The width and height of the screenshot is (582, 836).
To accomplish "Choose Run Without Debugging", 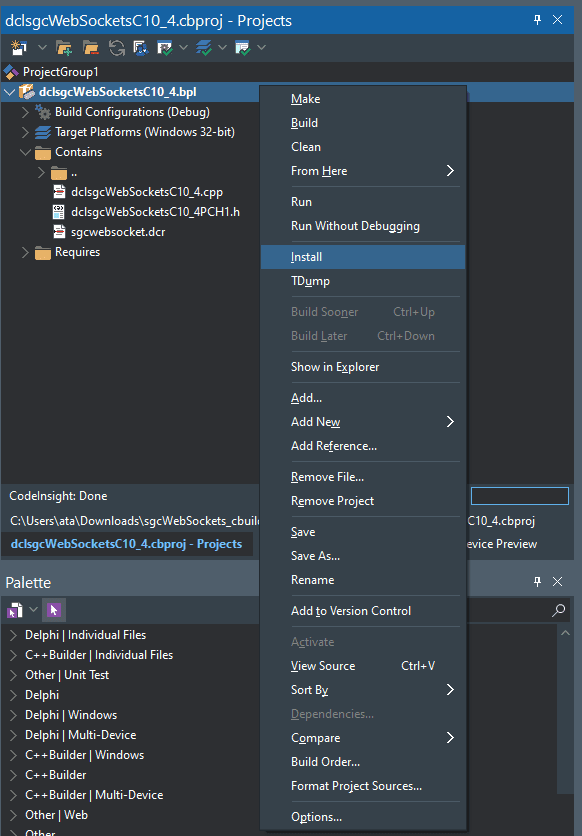I will (x=362, y=226).
